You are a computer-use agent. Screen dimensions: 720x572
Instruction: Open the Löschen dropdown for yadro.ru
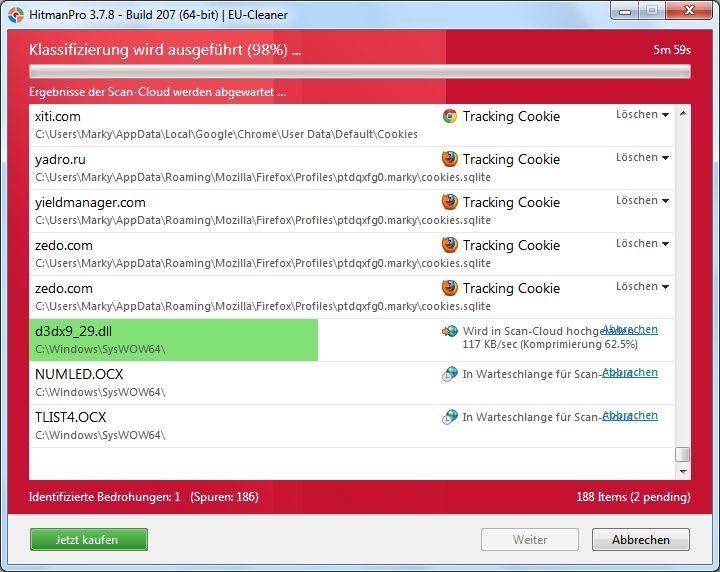642,158
